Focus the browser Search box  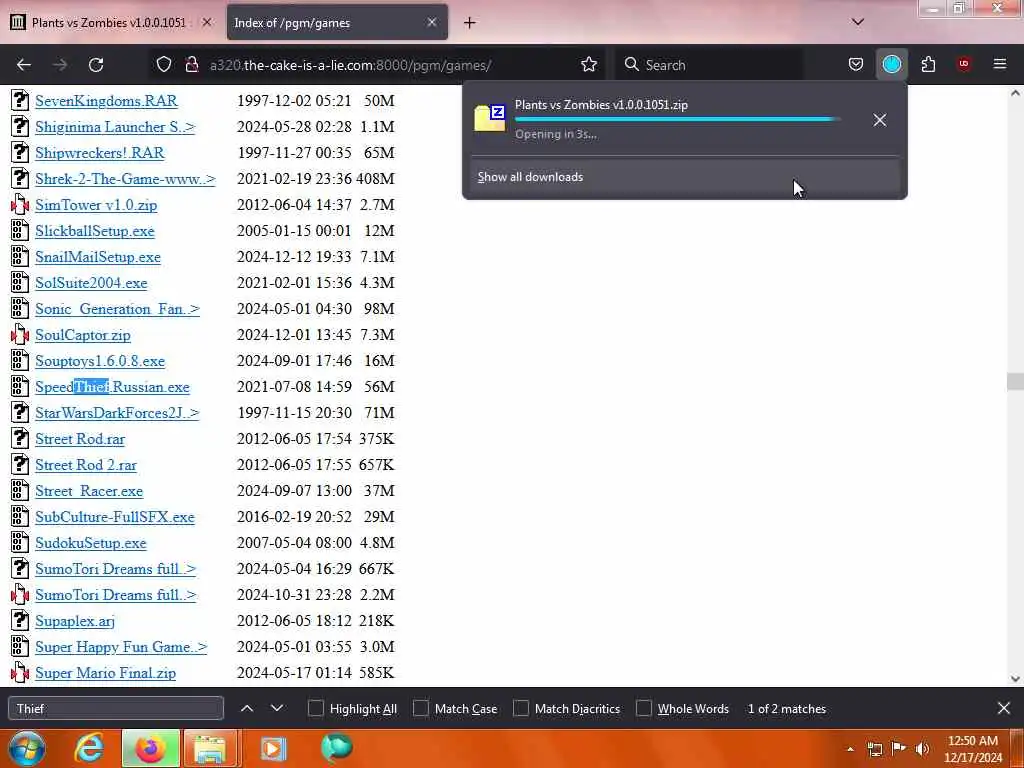710,65
